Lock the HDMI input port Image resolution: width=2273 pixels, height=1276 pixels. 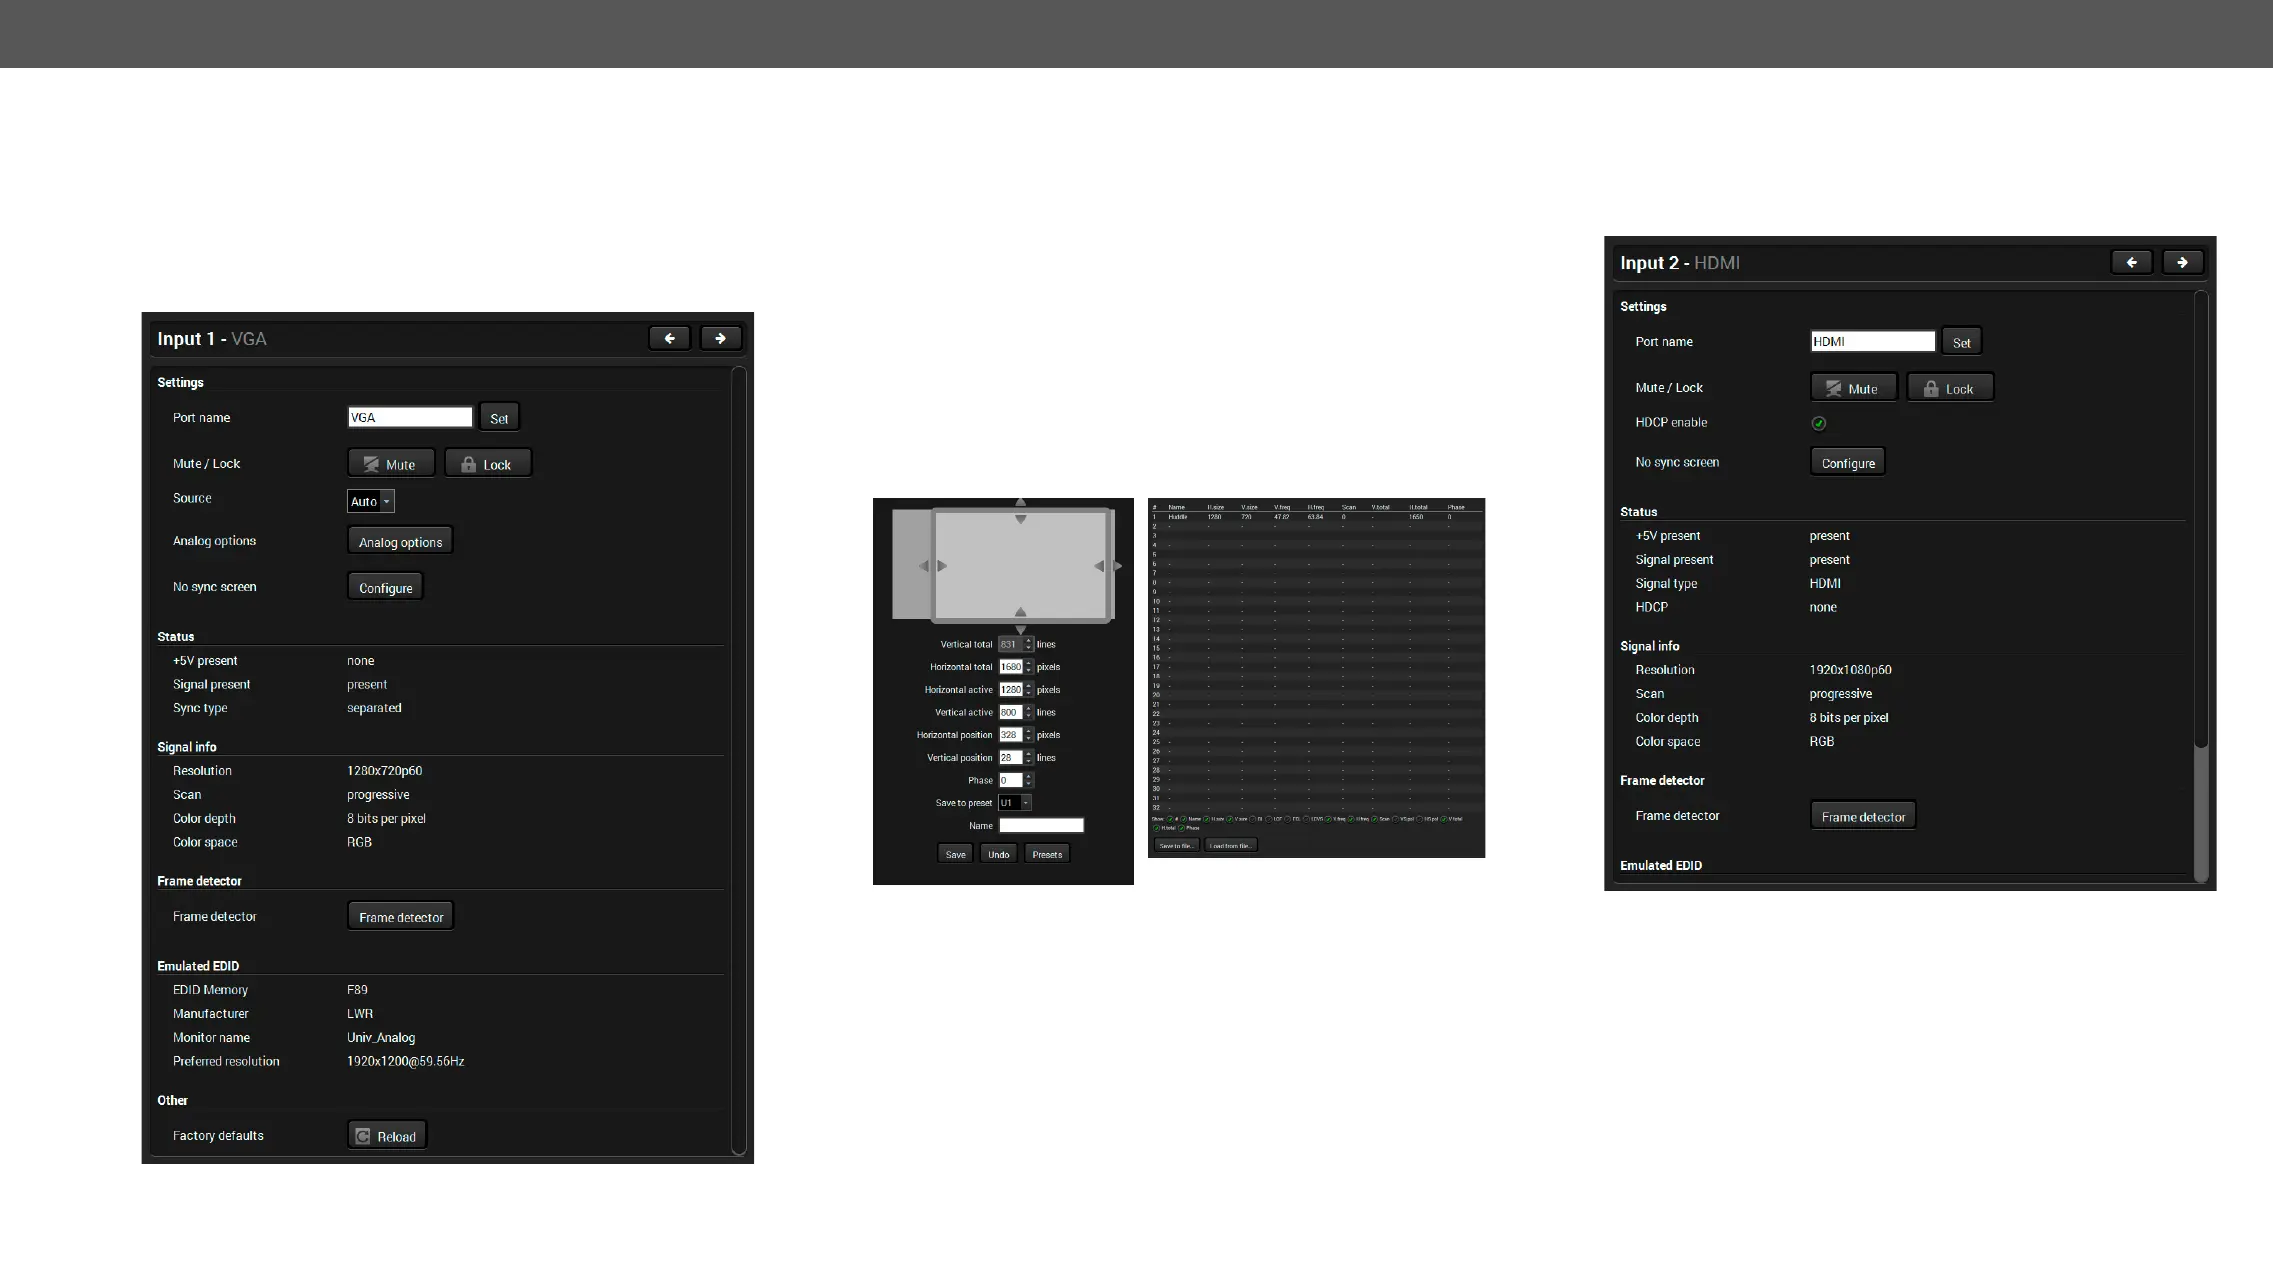click(x=1949, y=388)
